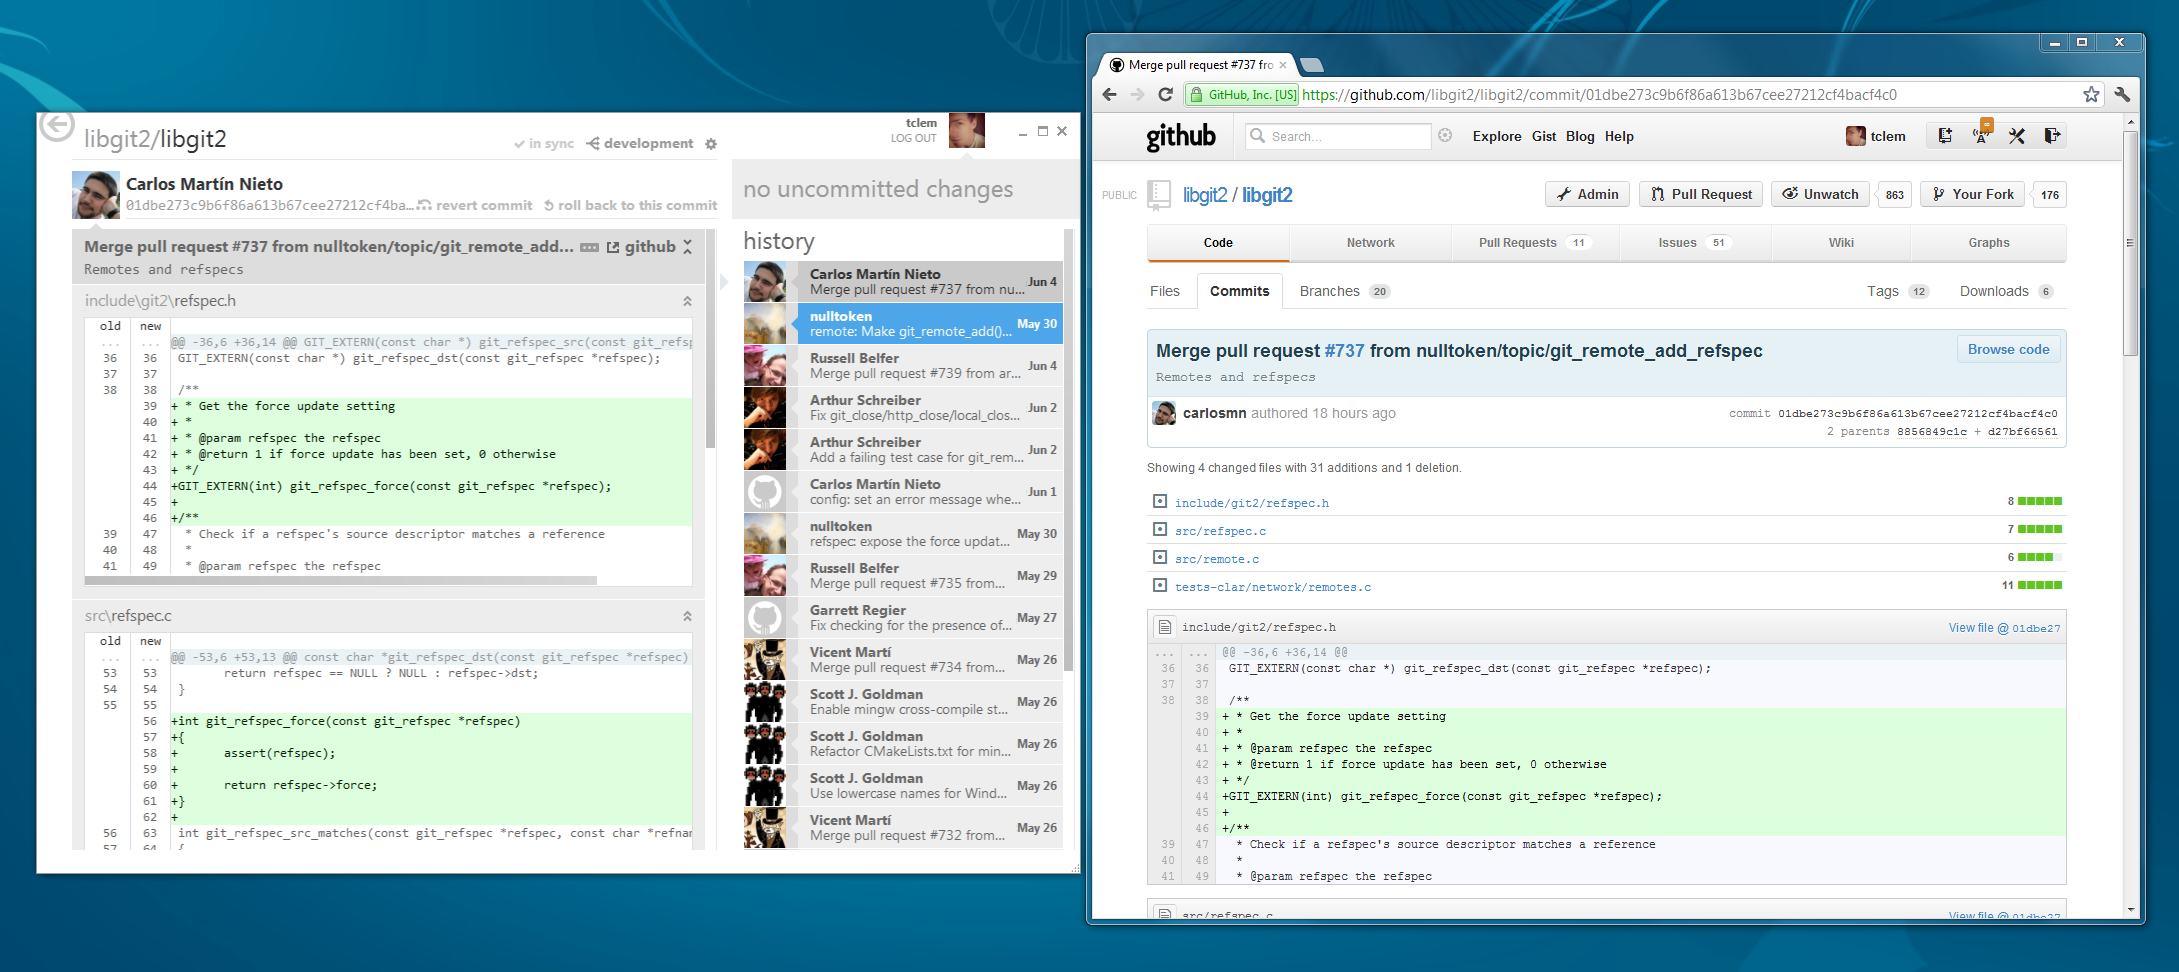The width and height of the screenshot is (2179, 972).
Task: Collapse the include\git2\refspec.h diff section
Action: (x=687, y=301)
